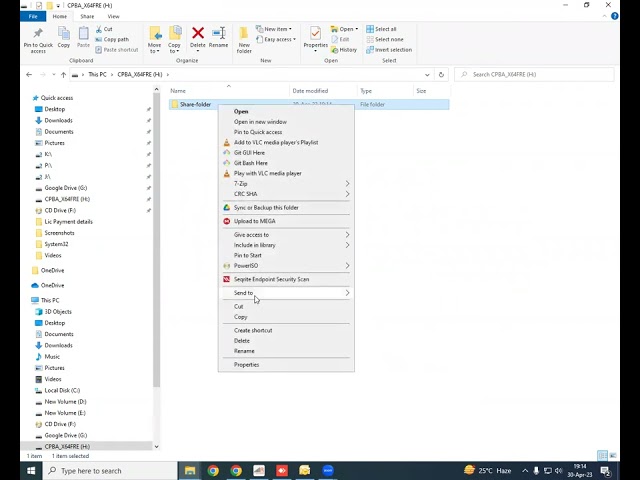
Task: Open the ribbon Open dropdown arrow
Action: [x=357, y=29]
